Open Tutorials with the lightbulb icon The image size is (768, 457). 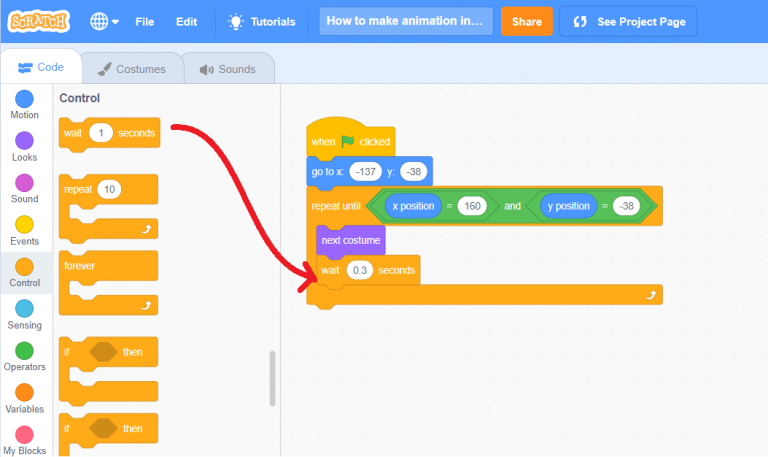point(261,21)
